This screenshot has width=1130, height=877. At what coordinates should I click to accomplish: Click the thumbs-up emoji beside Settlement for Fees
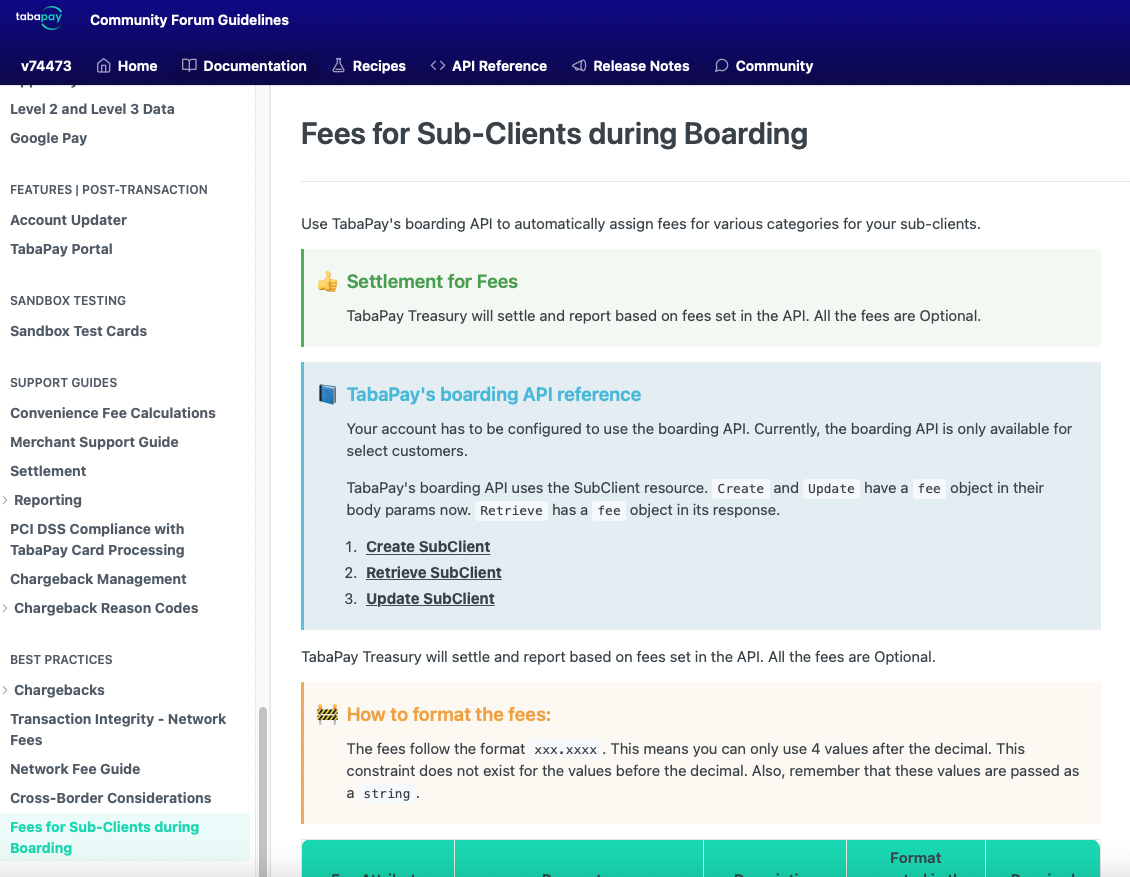327,282
